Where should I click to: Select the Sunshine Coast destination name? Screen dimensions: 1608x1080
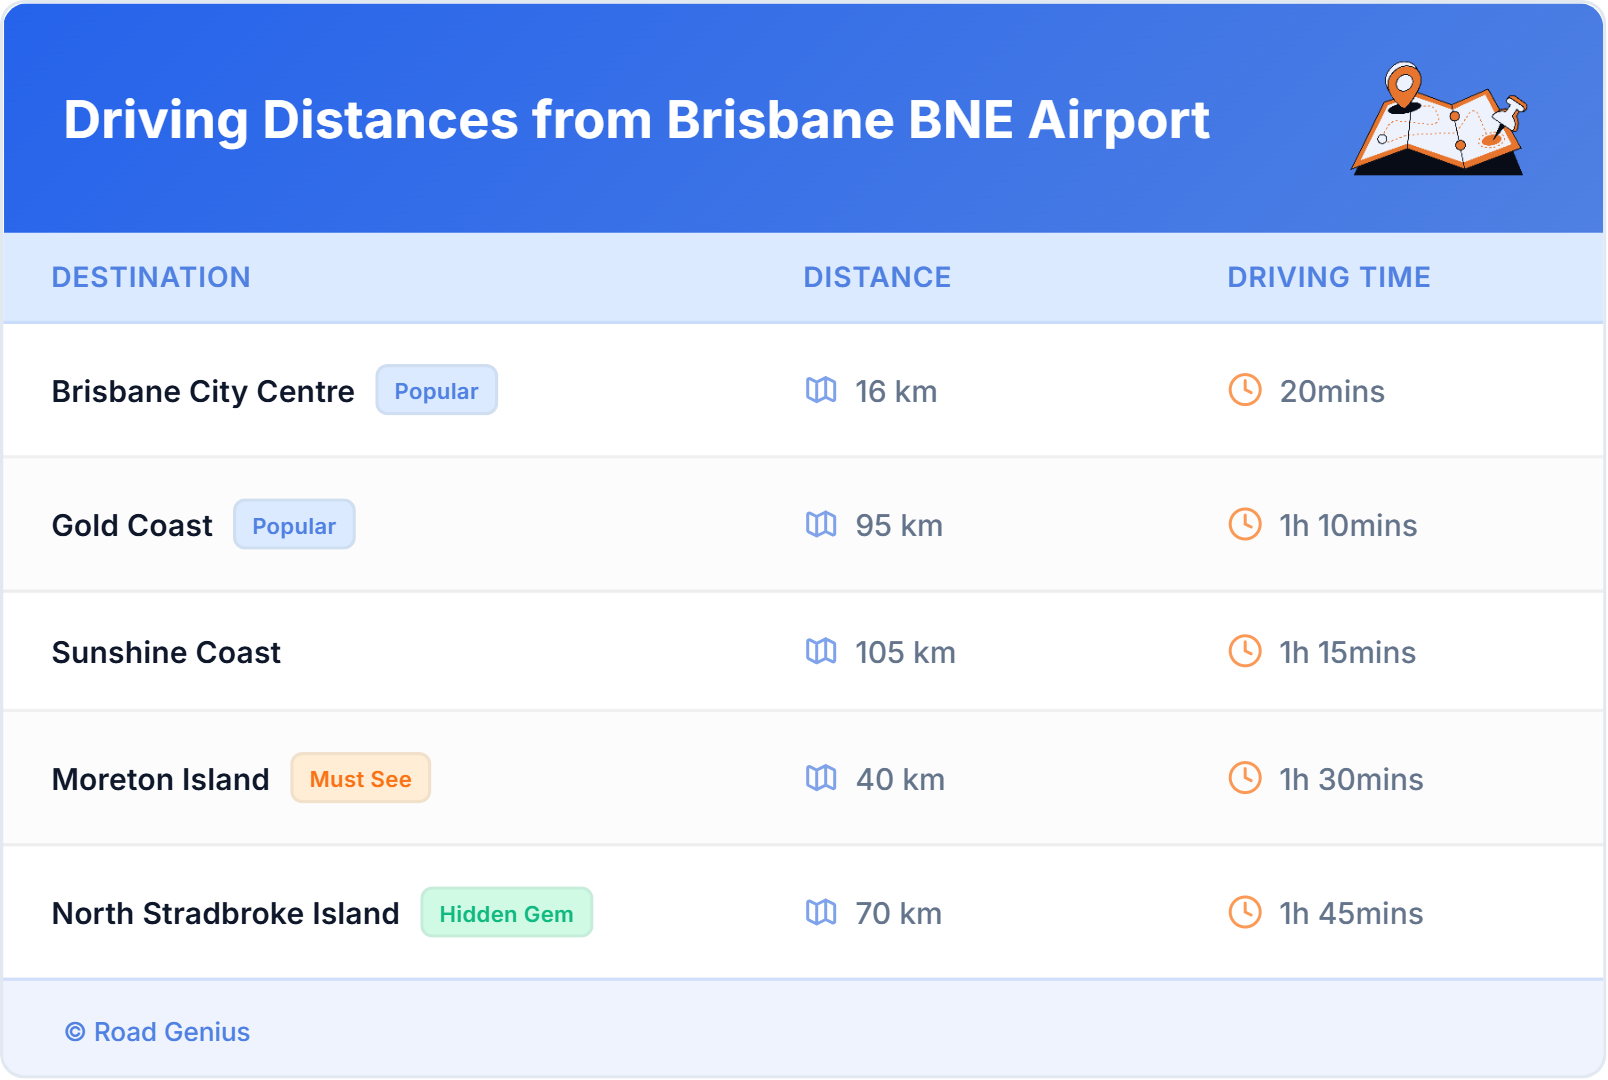point(166,652)
